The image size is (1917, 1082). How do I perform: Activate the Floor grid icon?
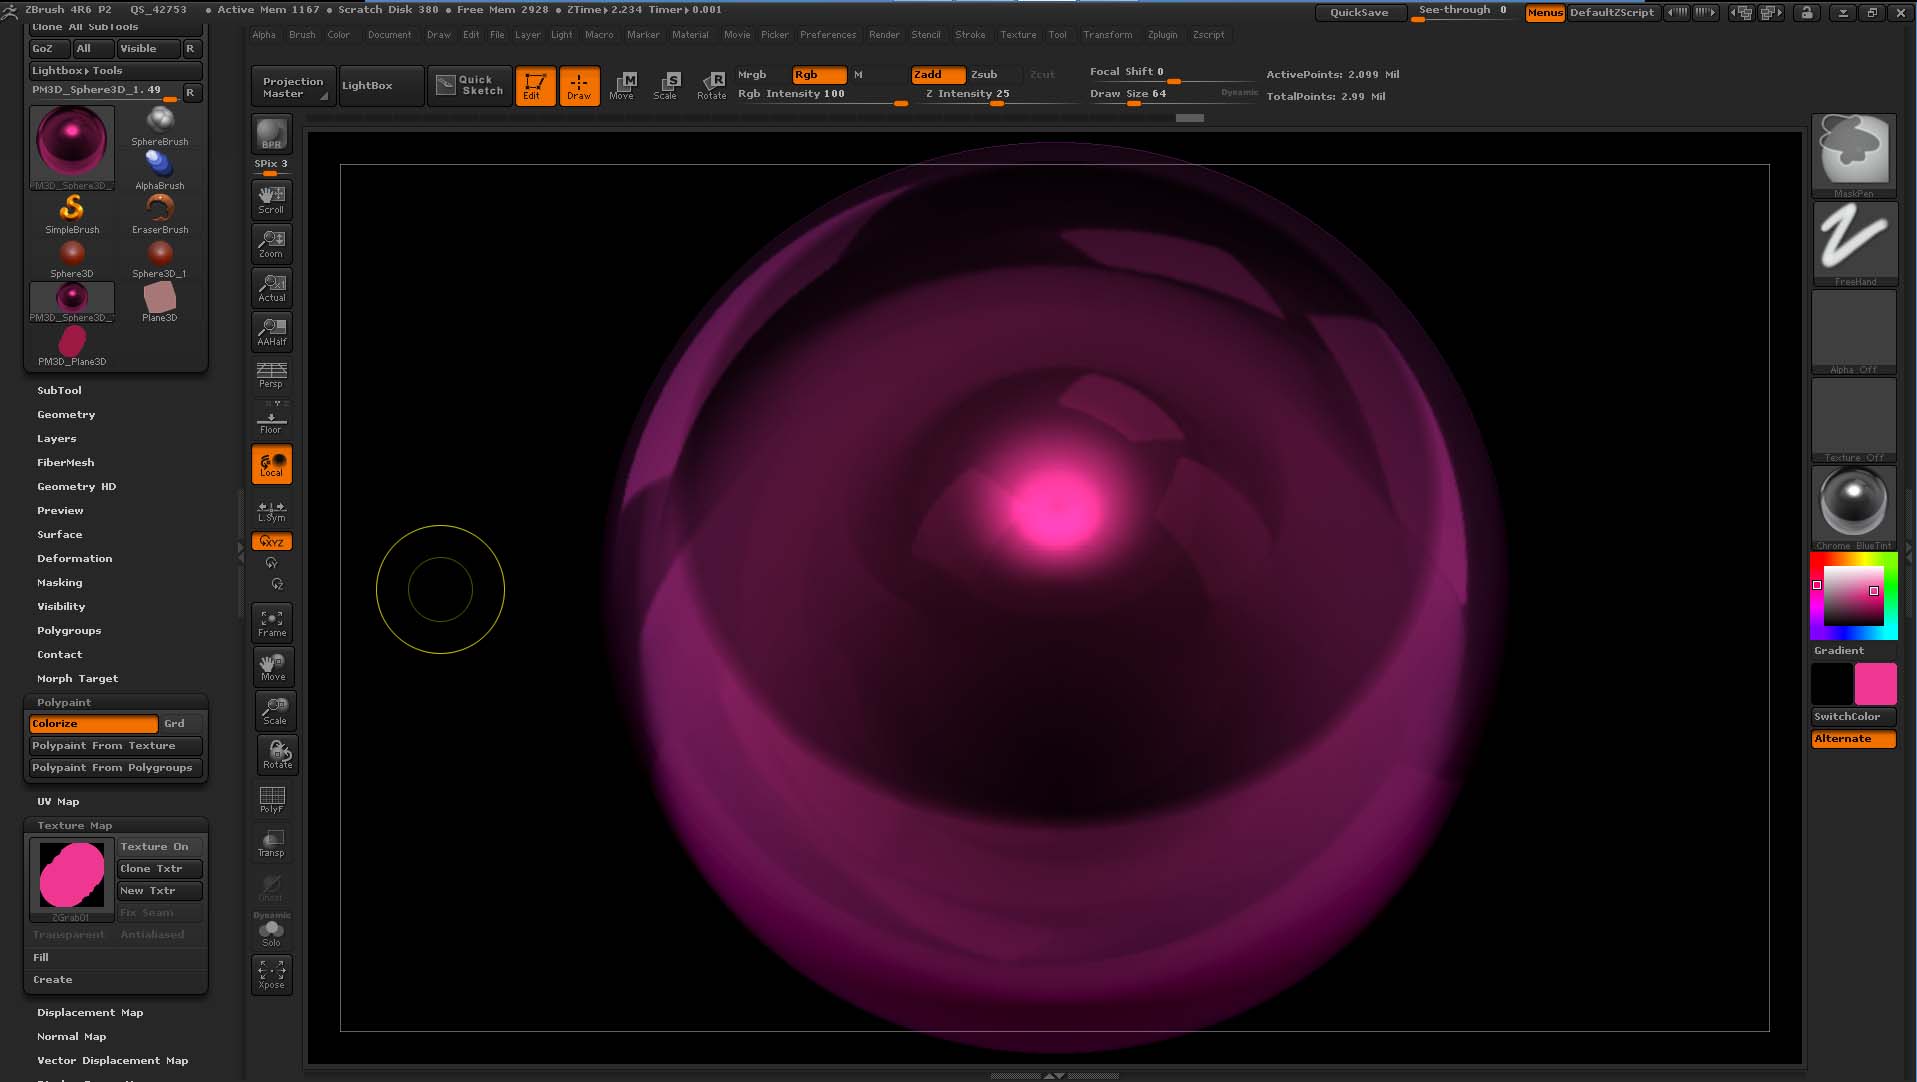point(271,418)
